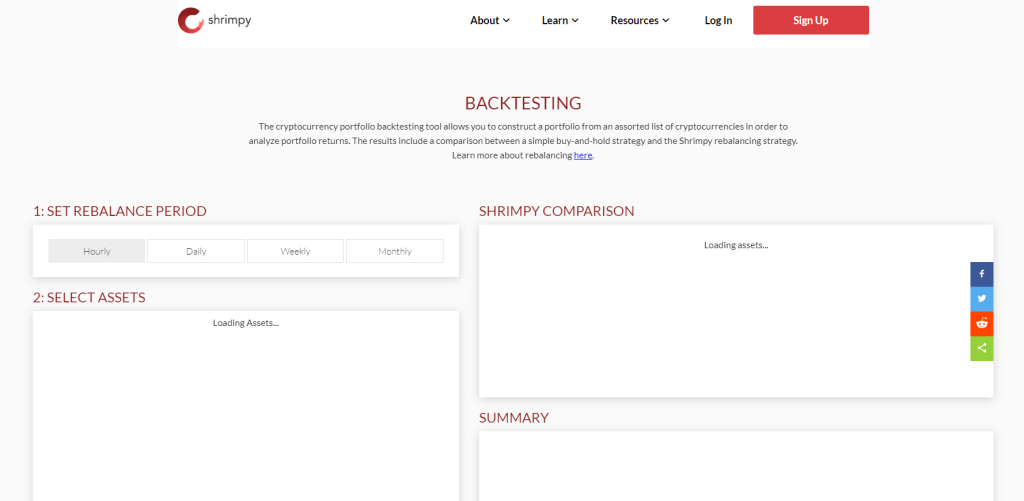Share page on Reddit

click(x=982, y=324)
